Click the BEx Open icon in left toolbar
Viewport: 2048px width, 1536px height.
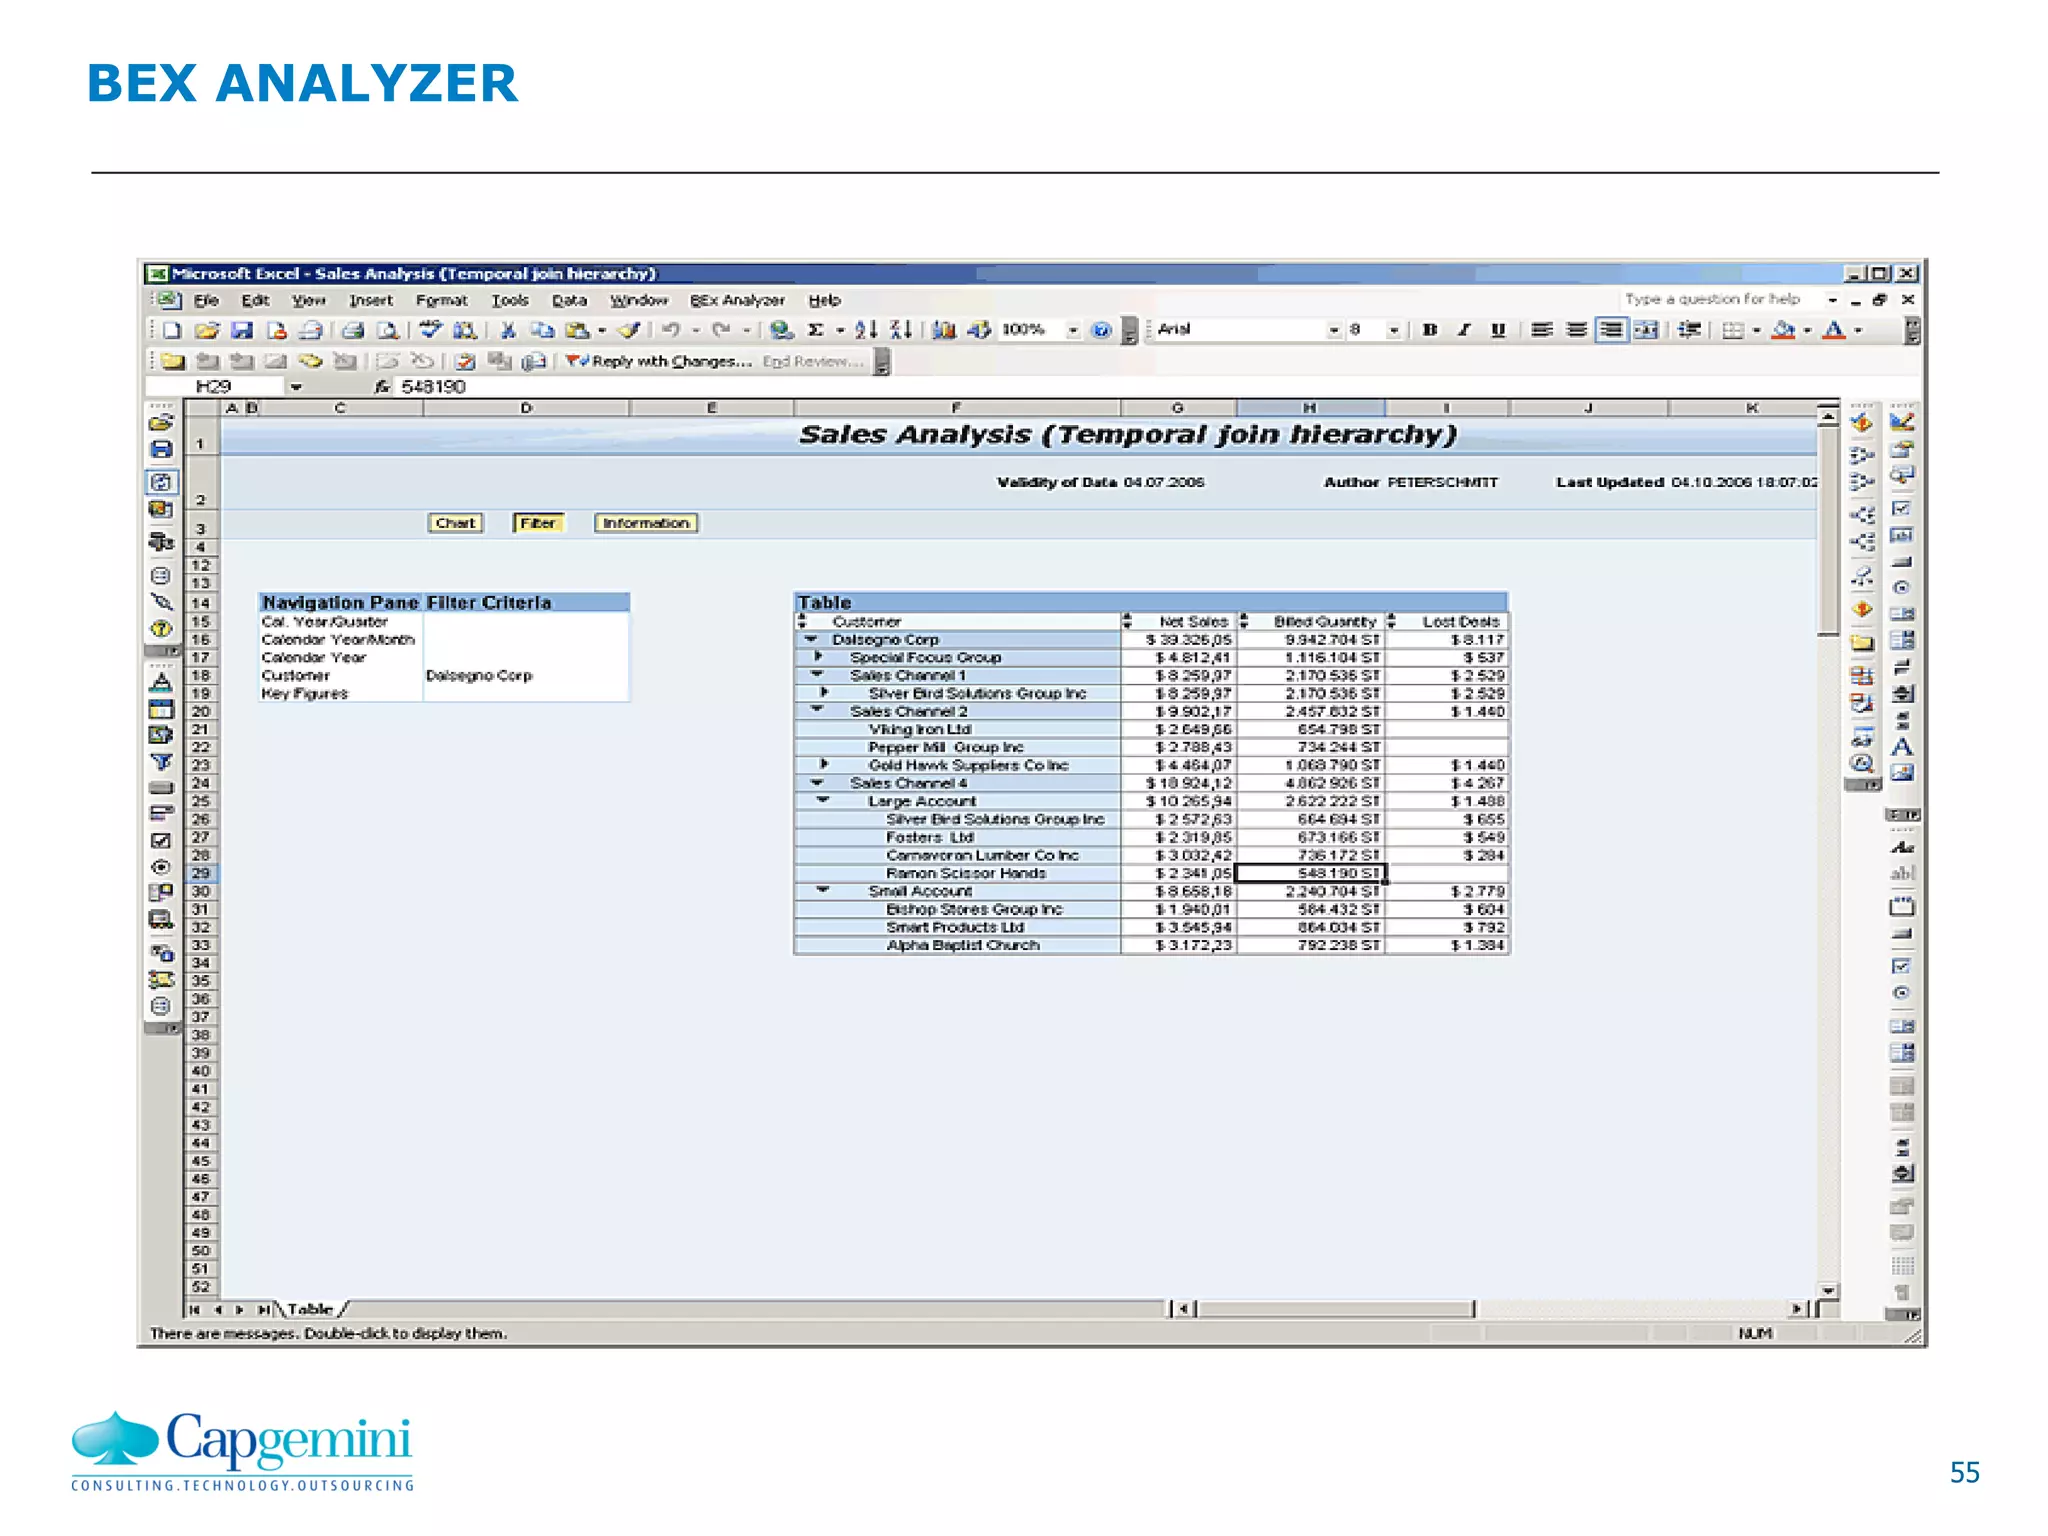tap(161, 422)
